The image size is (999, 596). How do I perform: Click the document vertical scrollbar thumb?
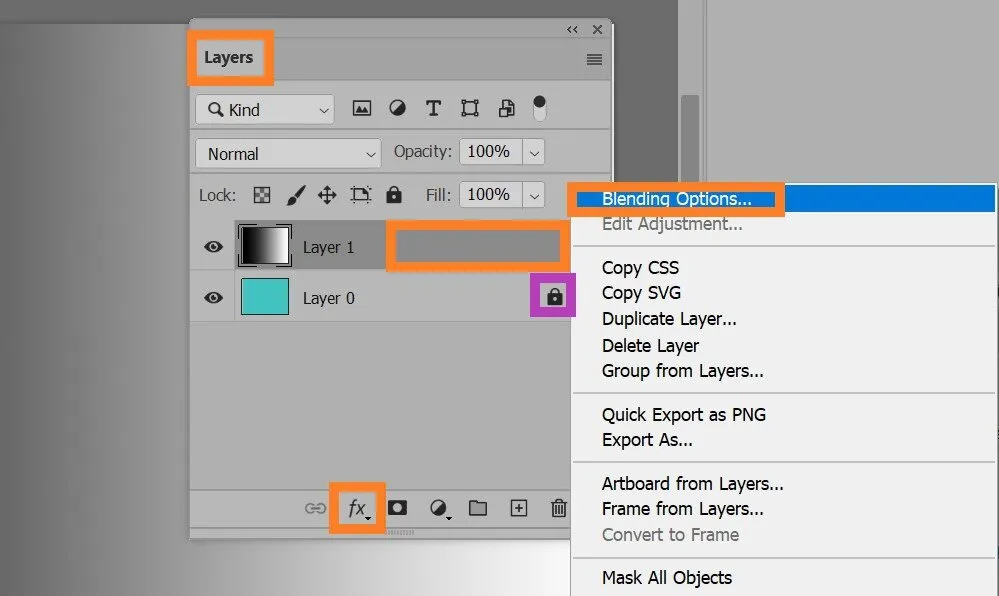[690, 139]
